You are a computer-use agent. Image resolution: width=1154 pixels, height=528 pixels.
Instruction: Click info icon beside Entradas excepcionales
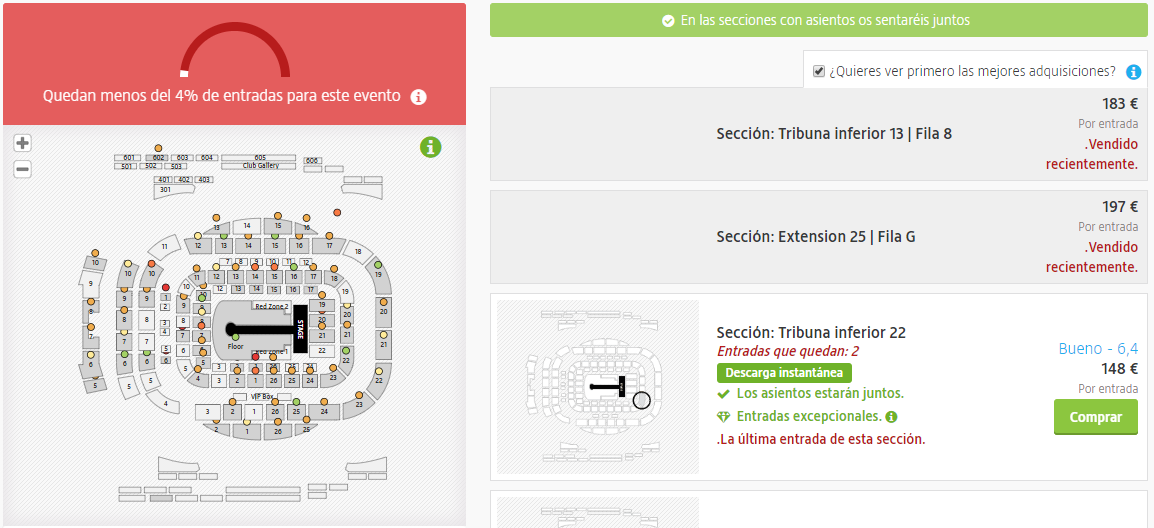891,417
